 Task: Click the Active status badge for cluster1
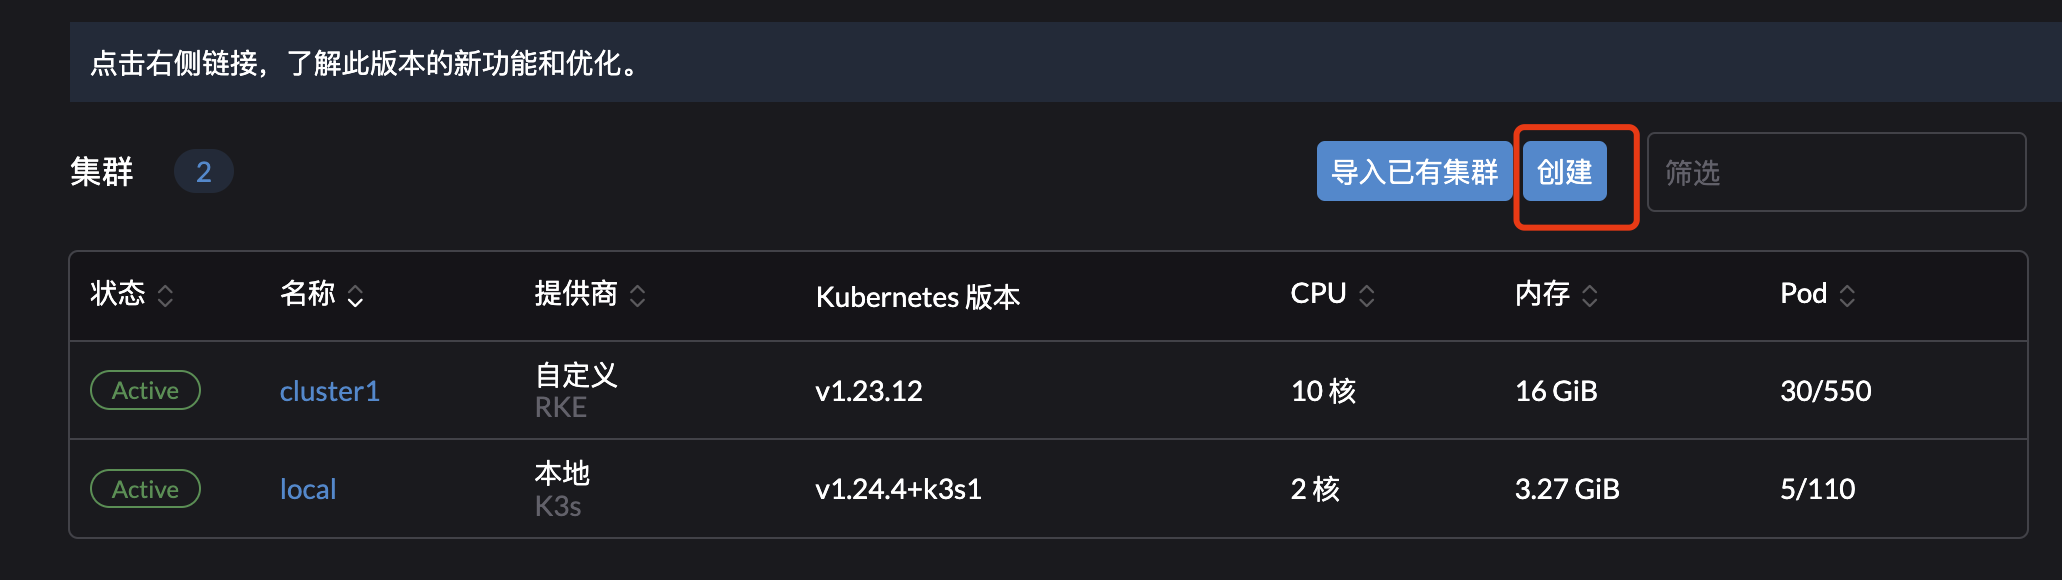pyautogui.click(x=145, y=390)
